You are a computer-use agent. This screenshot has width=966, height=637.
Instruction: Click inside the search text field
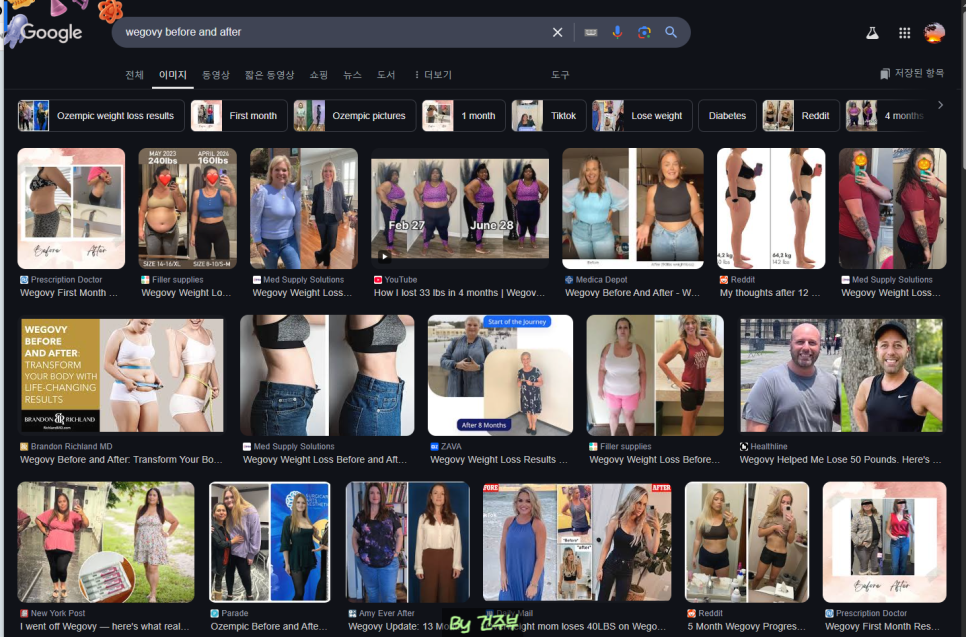[x=333, y=32]
